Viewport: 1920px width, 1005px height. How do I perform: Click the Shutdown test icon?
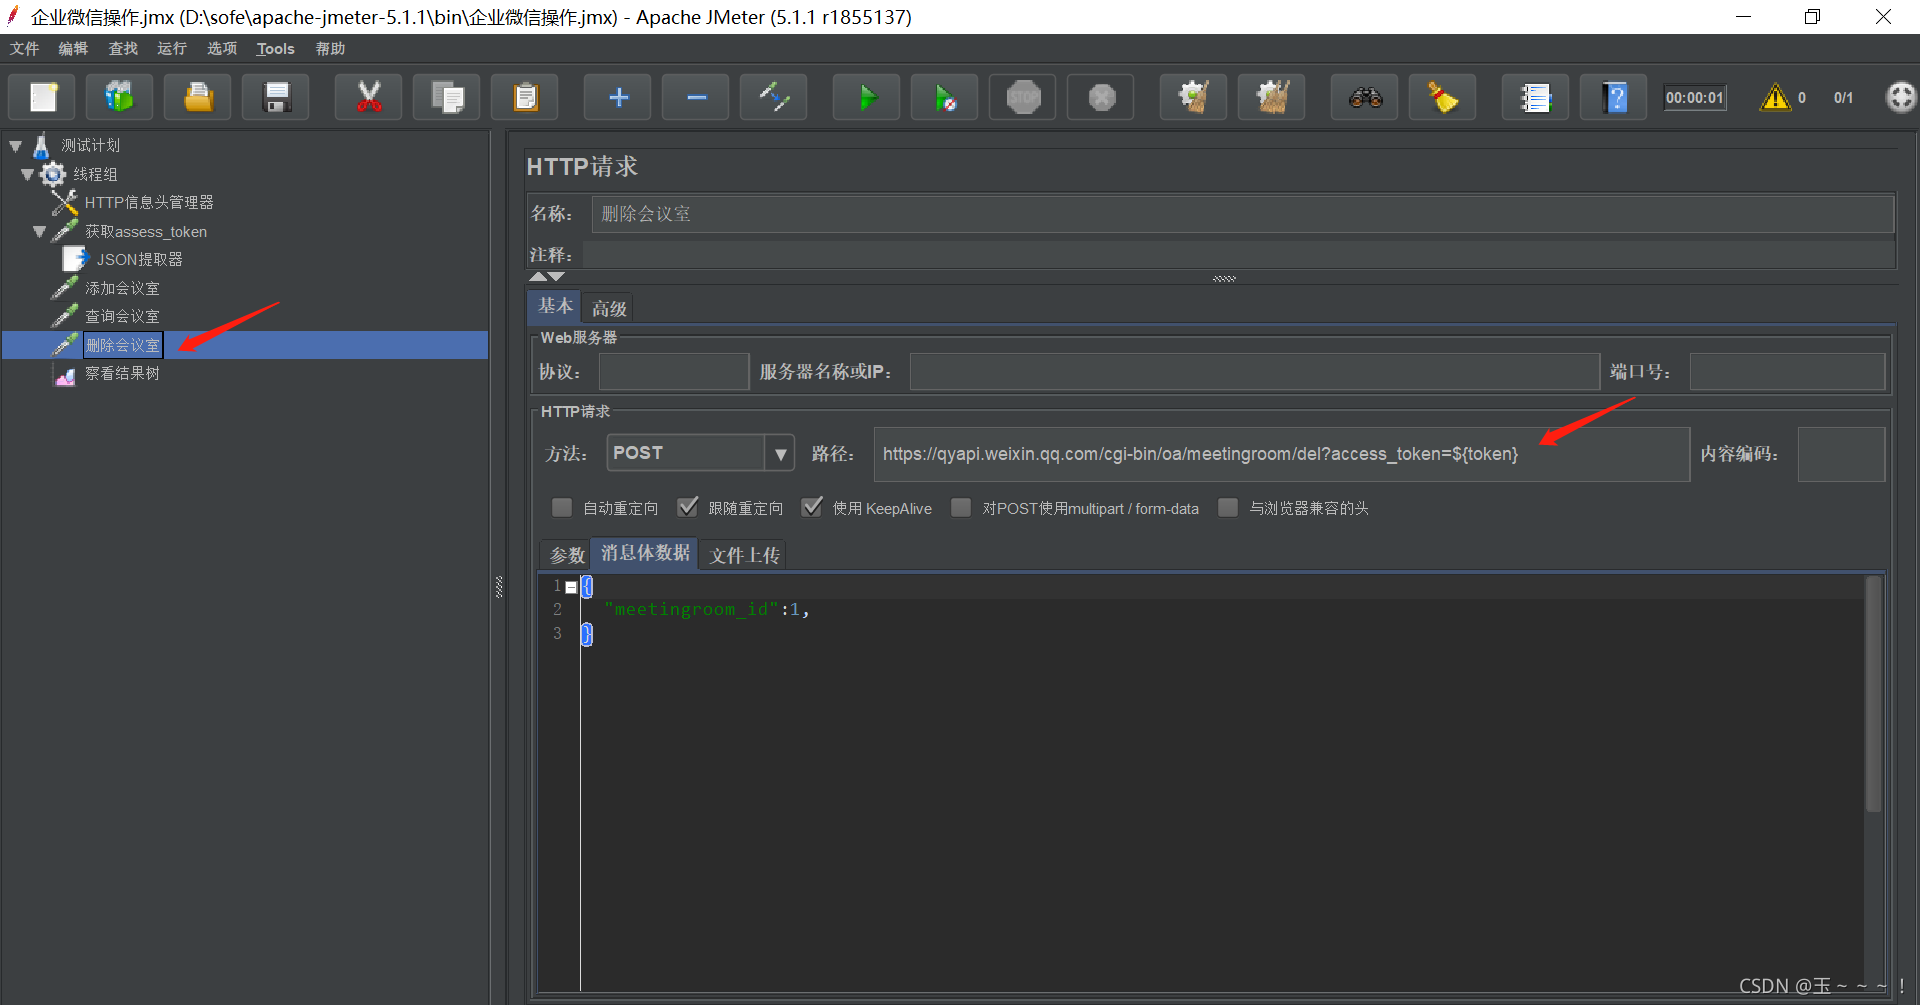(x=1101, y=98)
